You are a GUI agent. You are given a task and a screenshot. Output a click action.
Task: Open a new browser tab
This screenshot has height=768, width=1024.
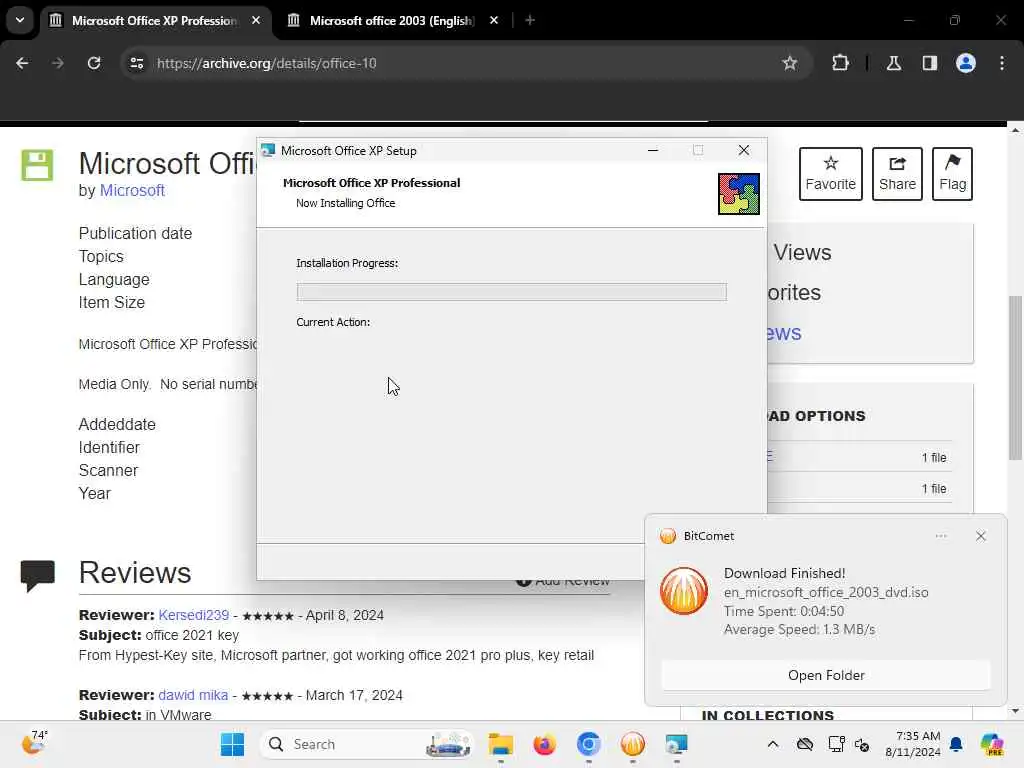coord(530,21)
